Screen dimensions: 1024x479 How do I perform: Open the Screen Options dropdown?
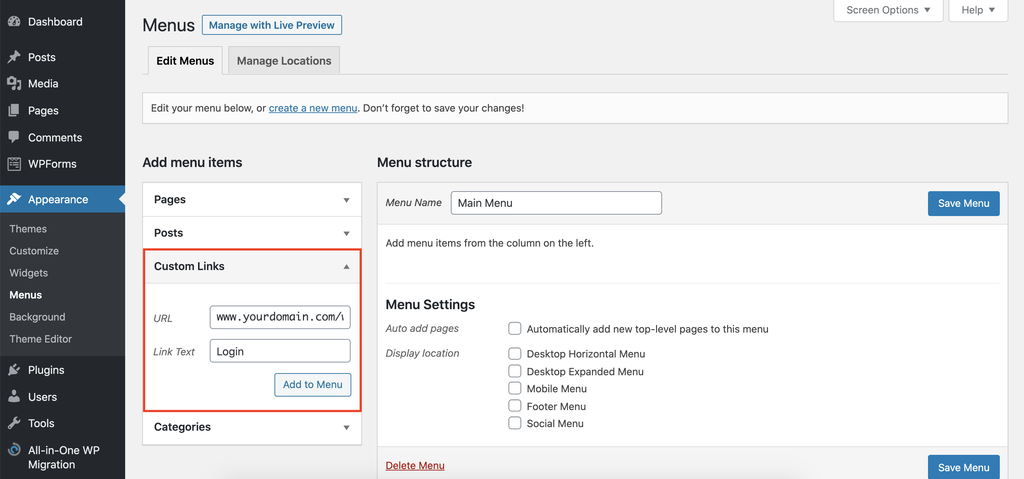(888, 10)
